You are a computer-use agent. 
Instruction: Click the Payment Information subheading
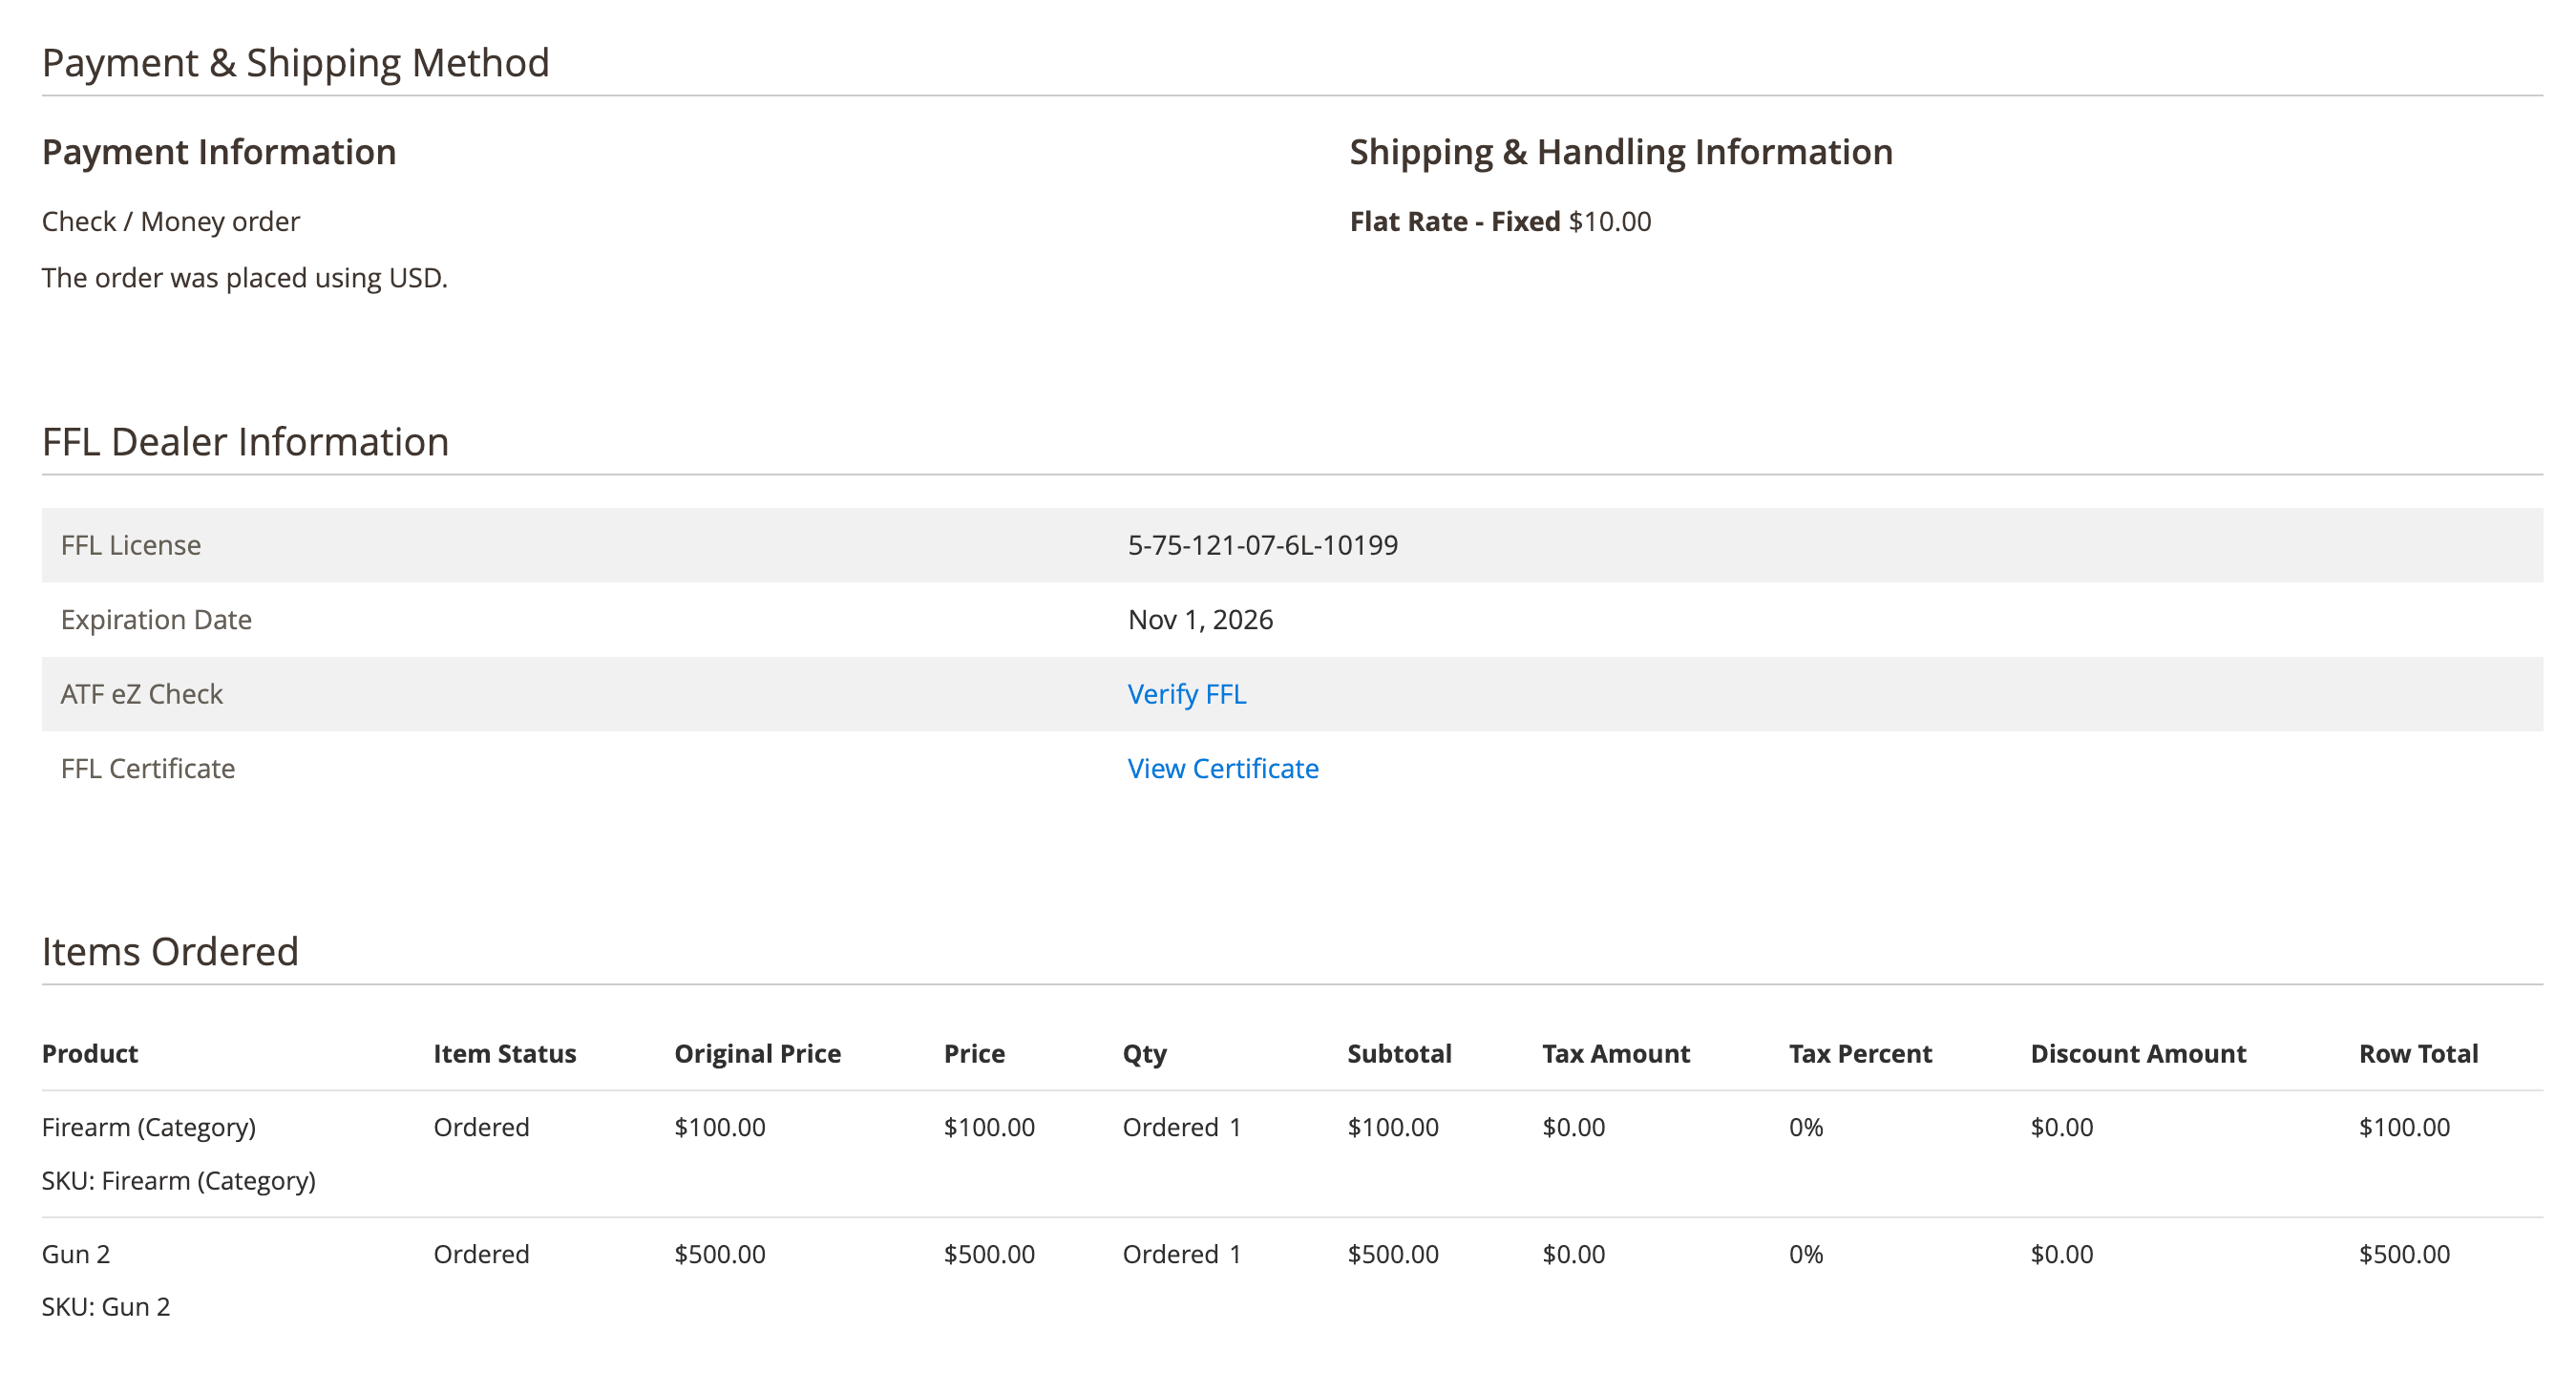[x=219, y=152]
